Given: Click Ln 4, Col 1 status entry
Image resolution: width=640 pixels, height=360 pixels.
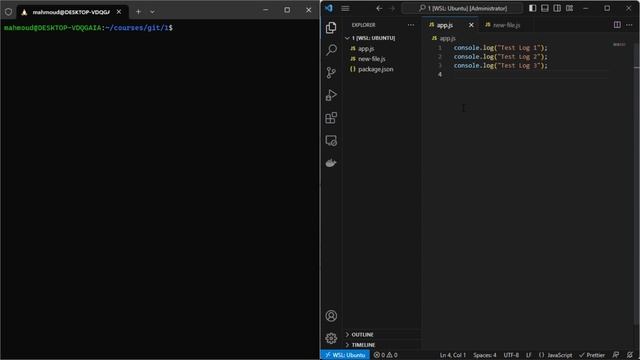Looking at the screenshot, I should tap(453, 355).
